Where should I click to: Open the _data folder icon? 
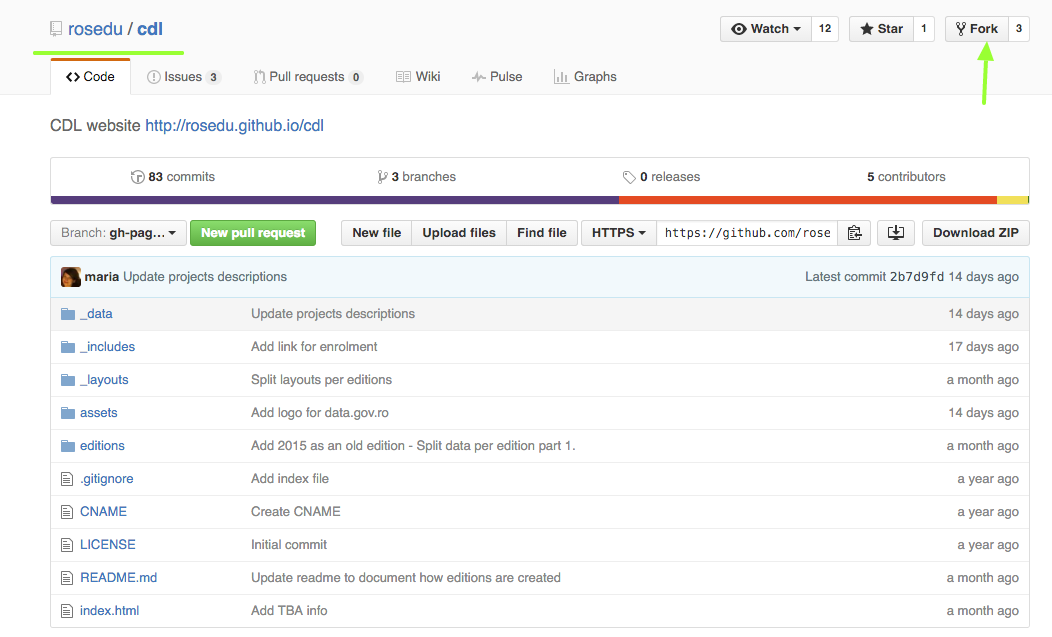click(x=68, y=314)
